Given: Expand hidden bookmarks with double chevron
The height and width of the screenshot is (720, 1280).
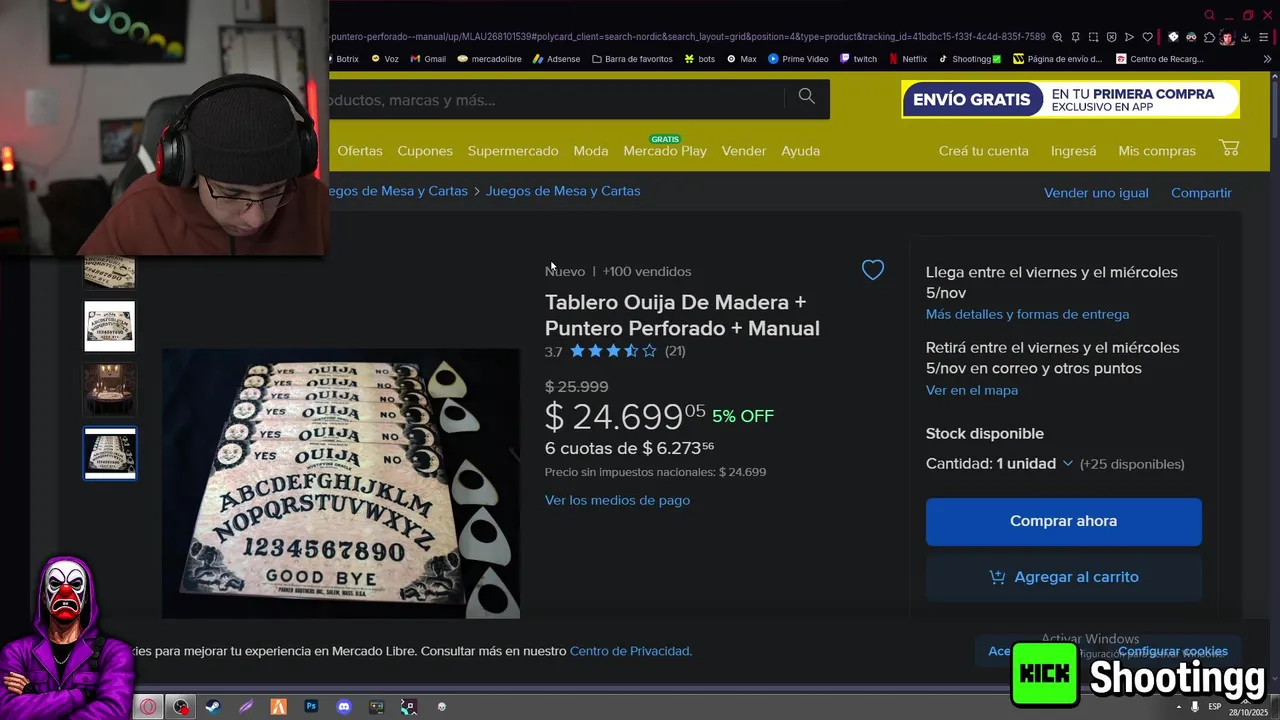Looking at the screenshot, I should click(x=1267, y=59).
